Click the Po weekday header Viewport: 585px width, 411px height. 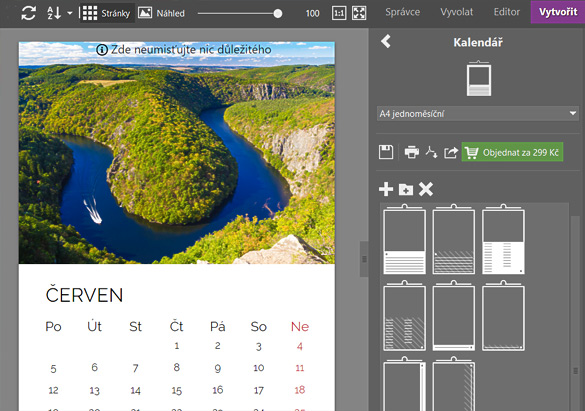point(53,326)
